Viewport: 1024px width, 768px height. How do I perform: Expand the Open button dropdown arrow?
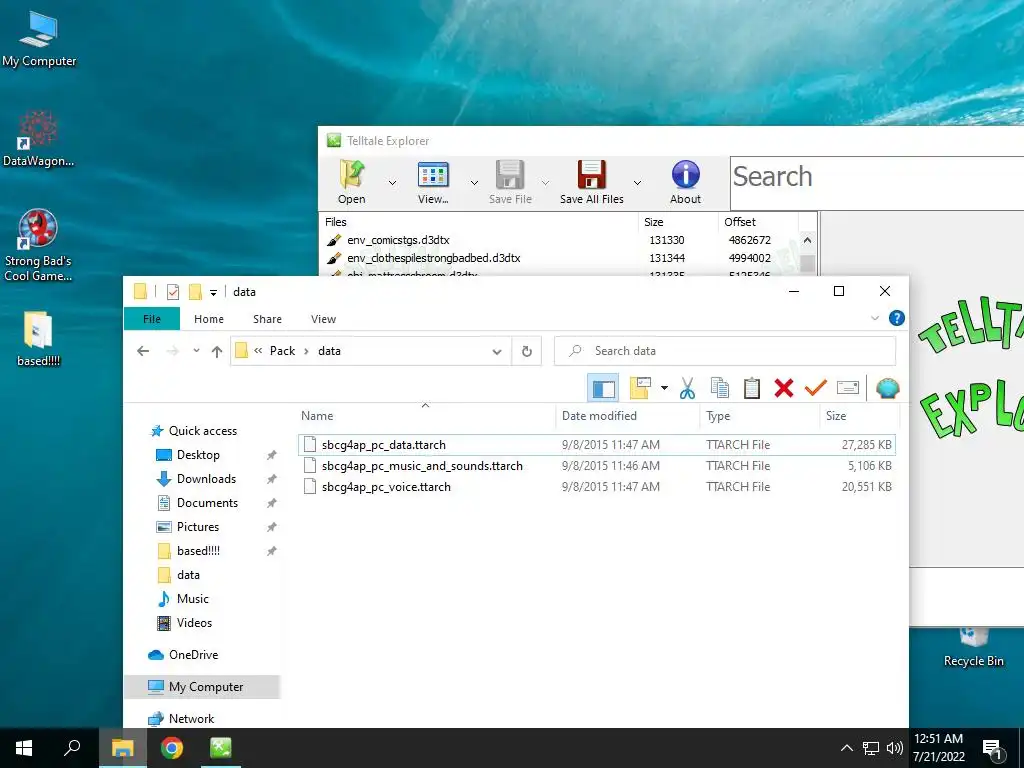click(392, 183)
